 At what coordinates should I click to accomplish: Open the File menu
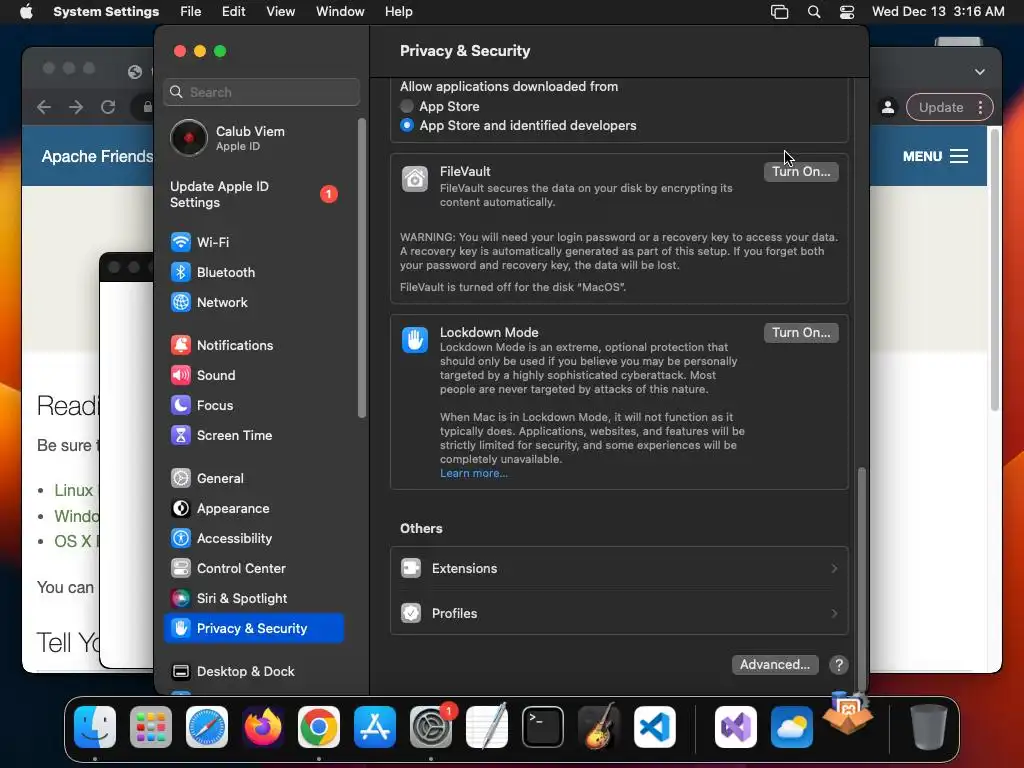click(x=191, y=12)
